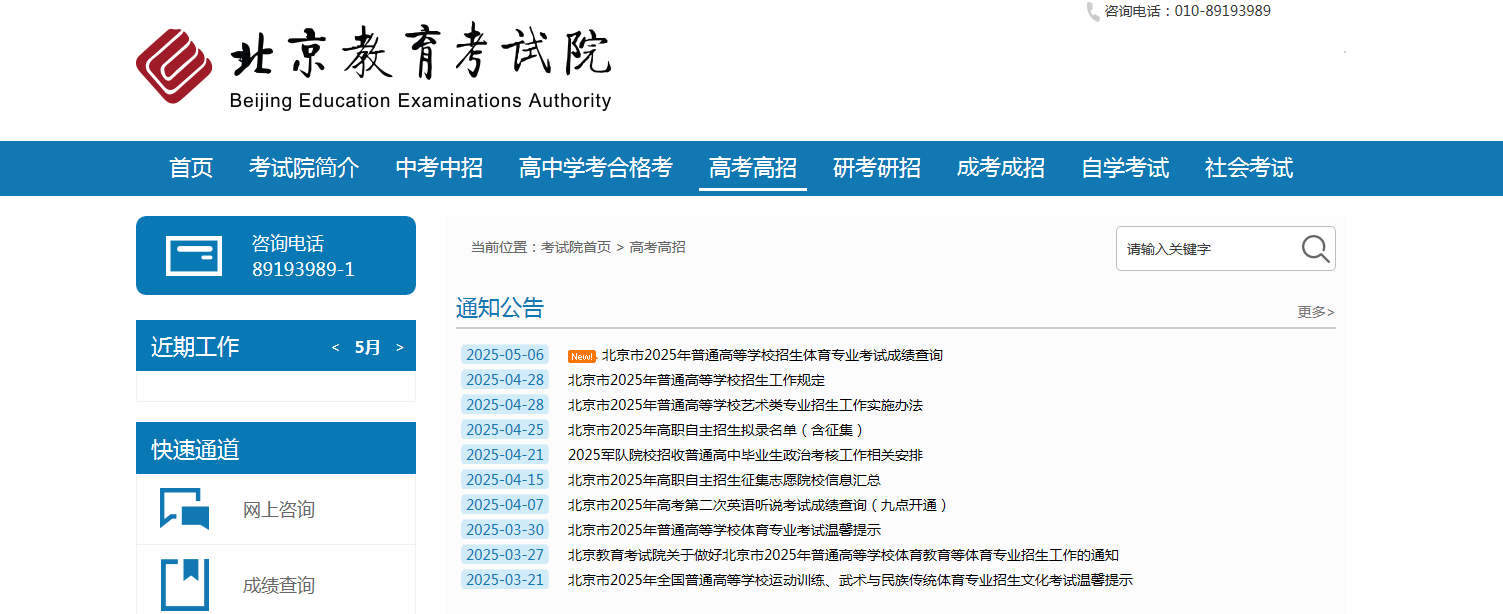1503x614 pixels.
Task: Click the 咨询电话 card icon
Action: pyautogui.click(x=194, y=256)
